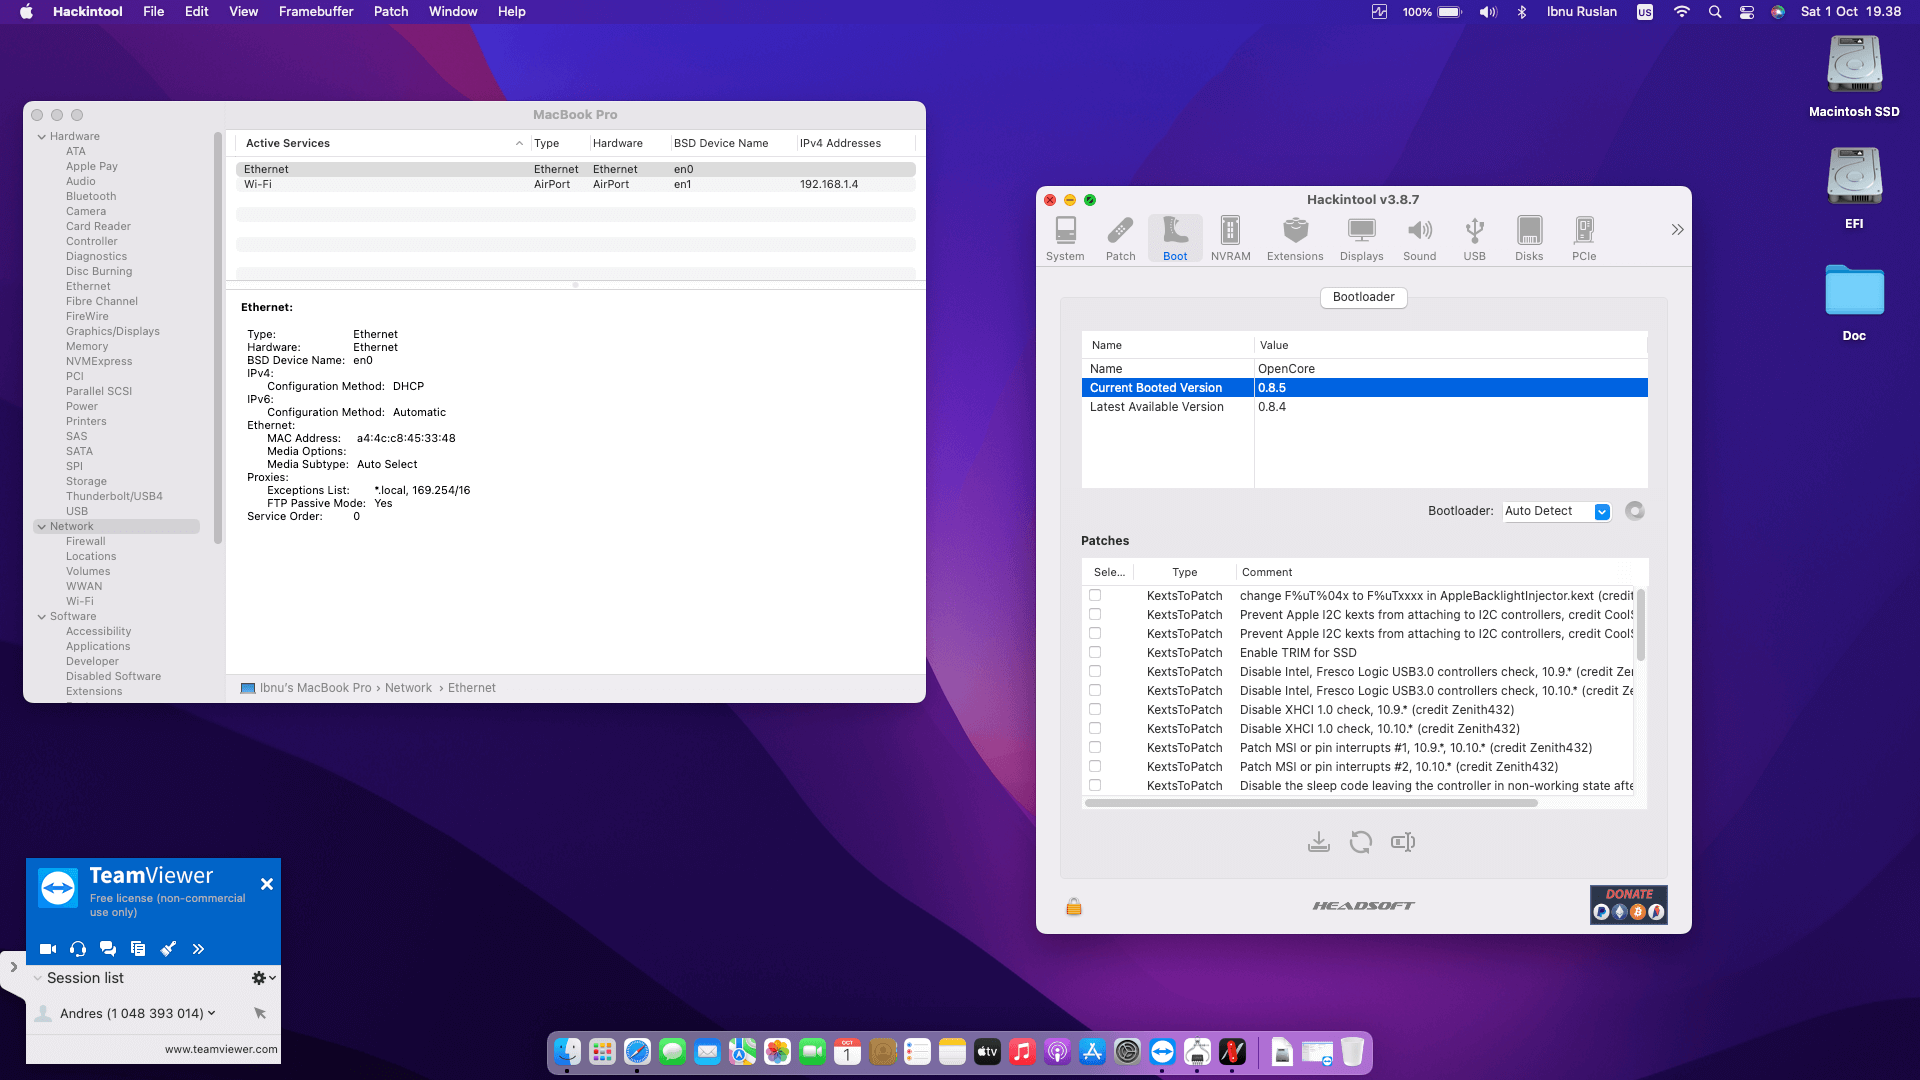The width and height of the screenshot is (1920, 1080).
Task: Go to the USB section
Action: click(1474, 239)
